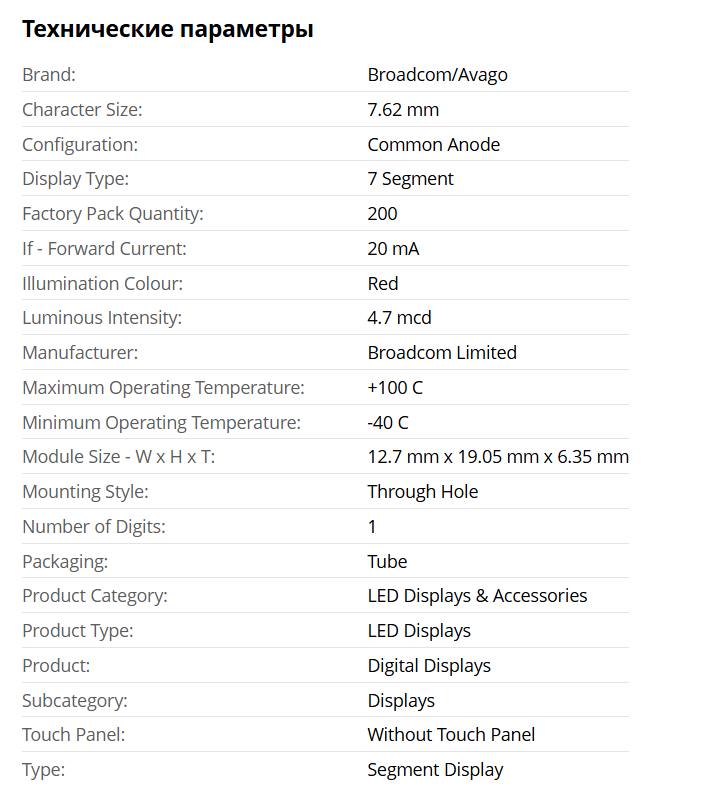Click the Packaging Tube value
The width and height of the screenshot is (719, 785).
[387, 562]
